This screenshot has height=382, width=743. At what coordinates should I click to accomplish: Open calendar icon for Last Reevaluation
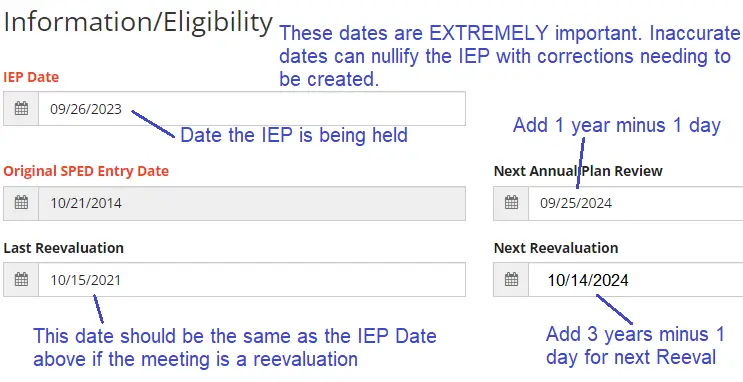(21, 280)
